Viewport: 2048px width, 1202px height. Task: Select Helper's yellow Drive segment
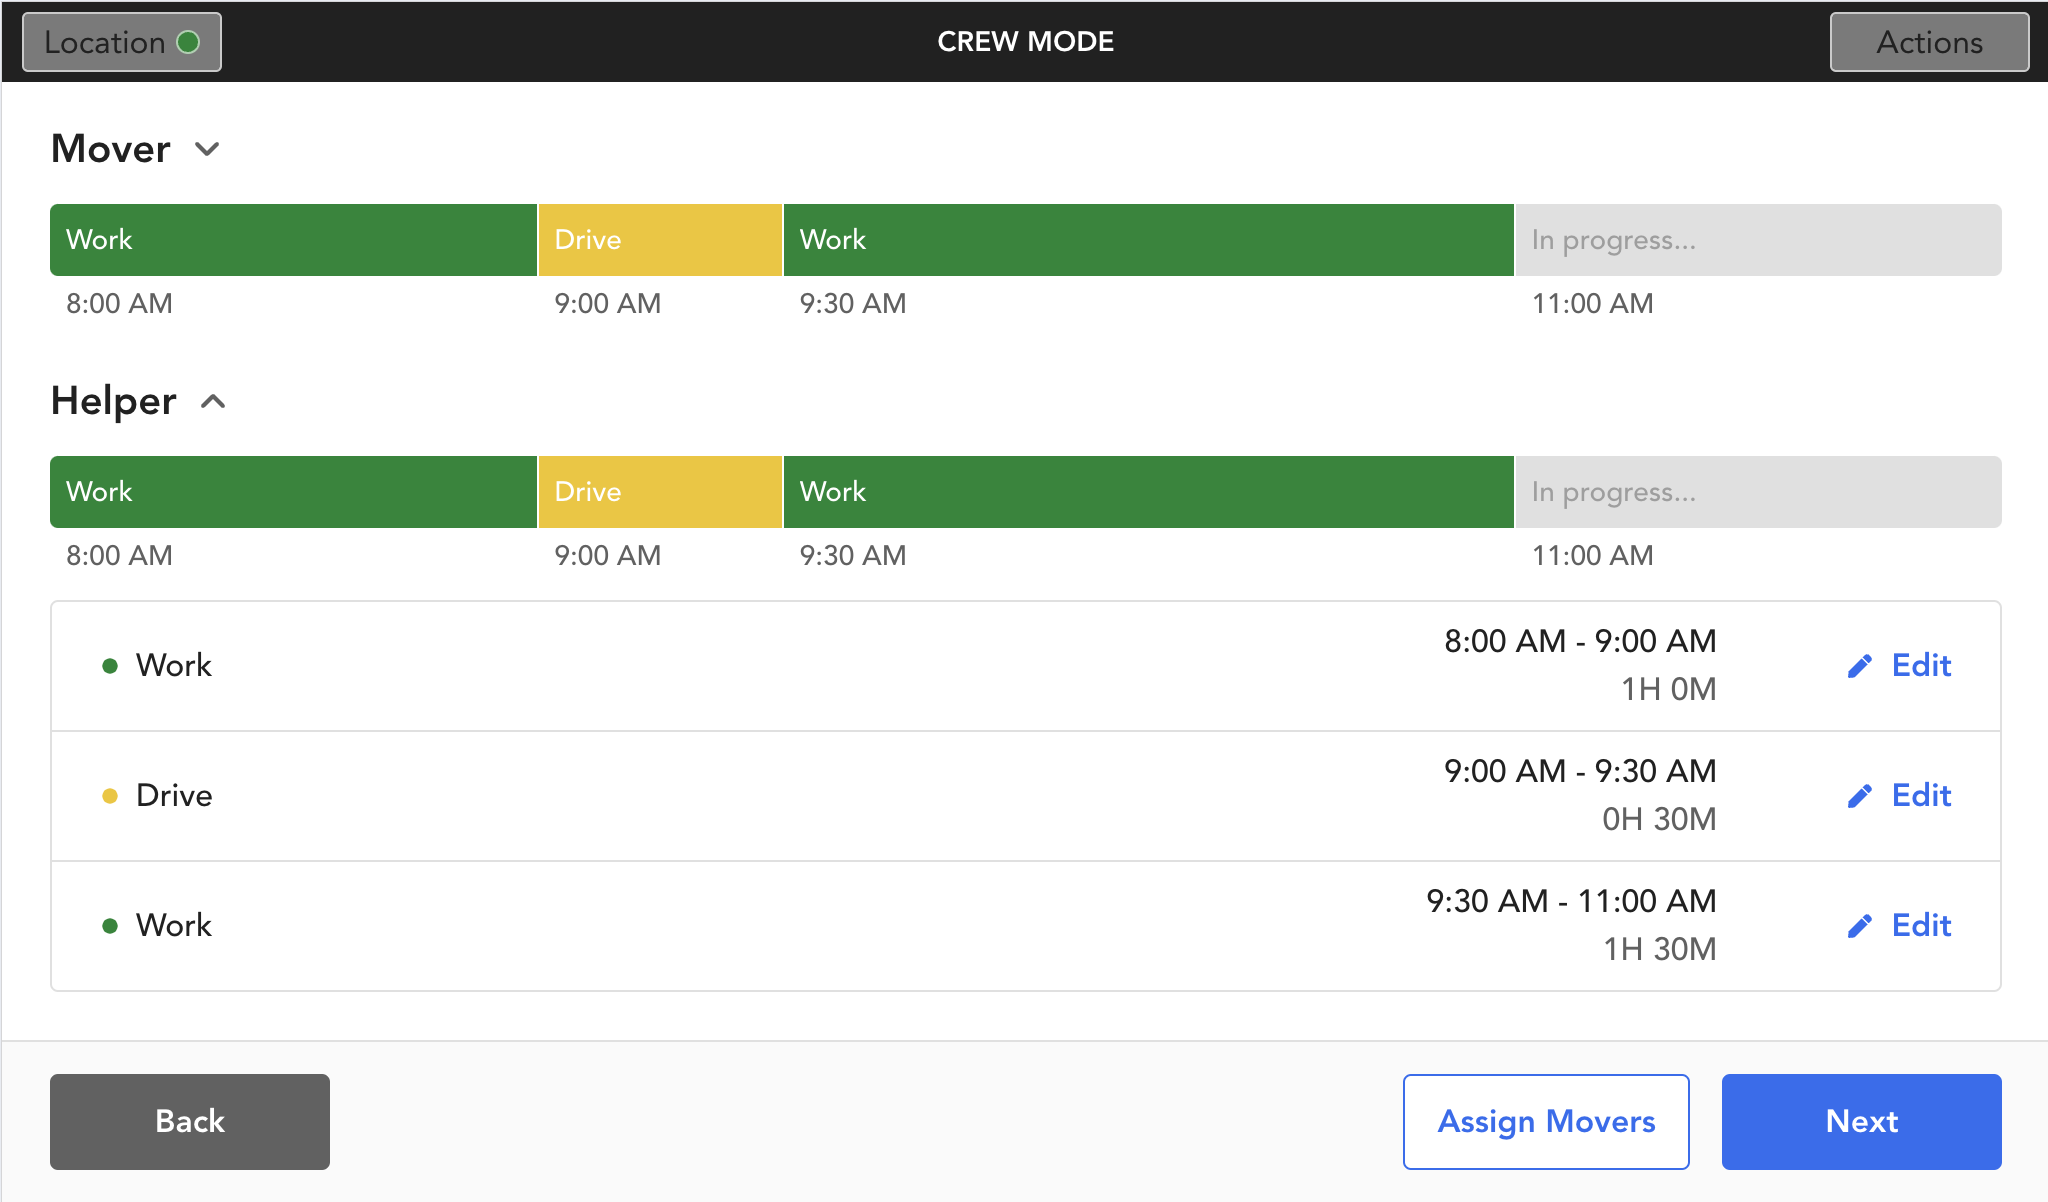(660, 492)
